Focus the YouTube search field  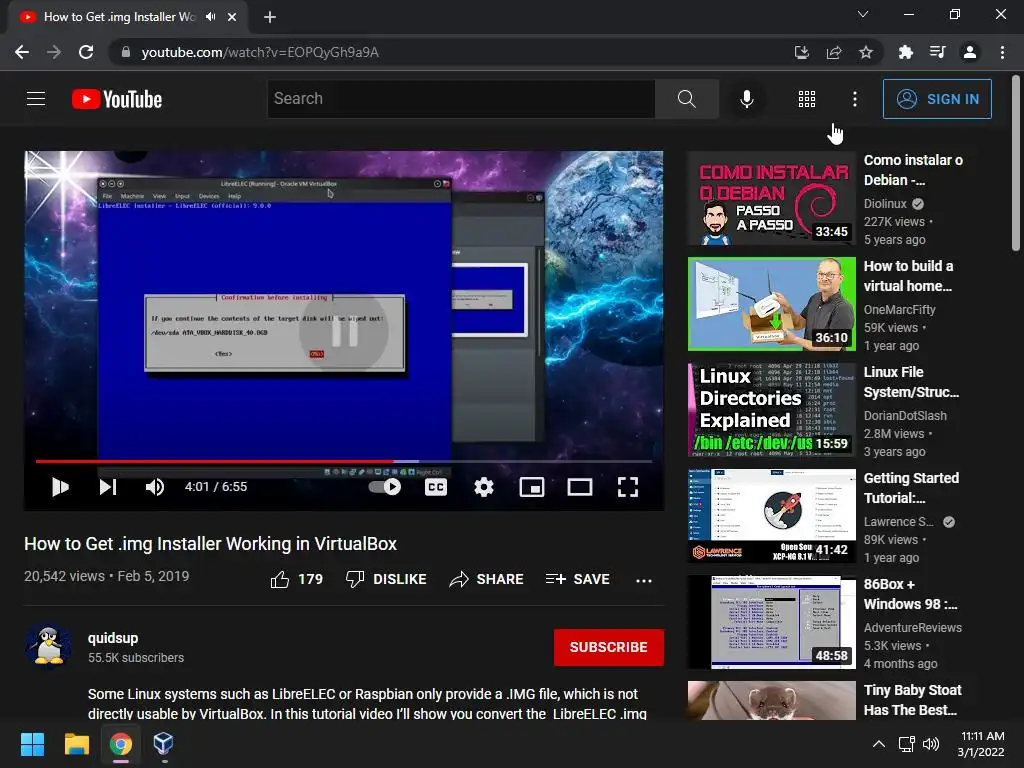point(461,99)
